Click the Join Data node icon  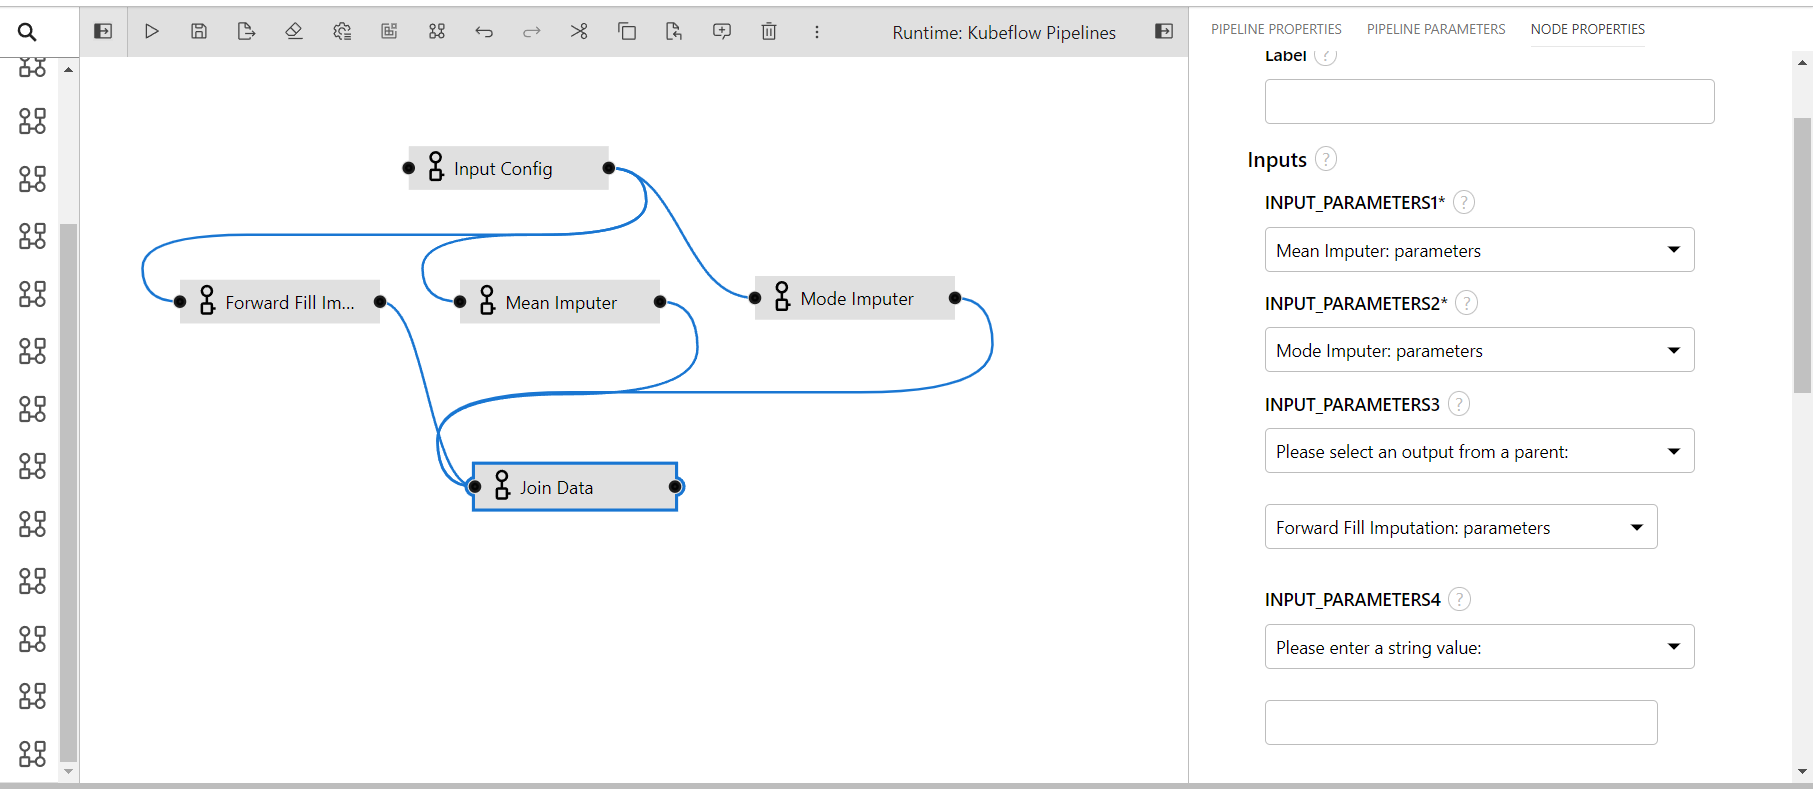(502, 485)
